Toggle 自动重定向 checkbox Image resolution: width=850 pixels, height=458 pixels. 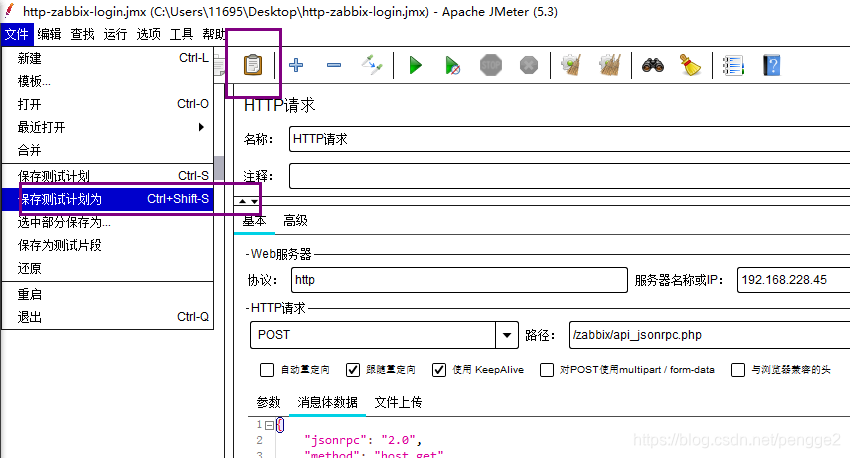pyautogui.click(x=267, y=370)
